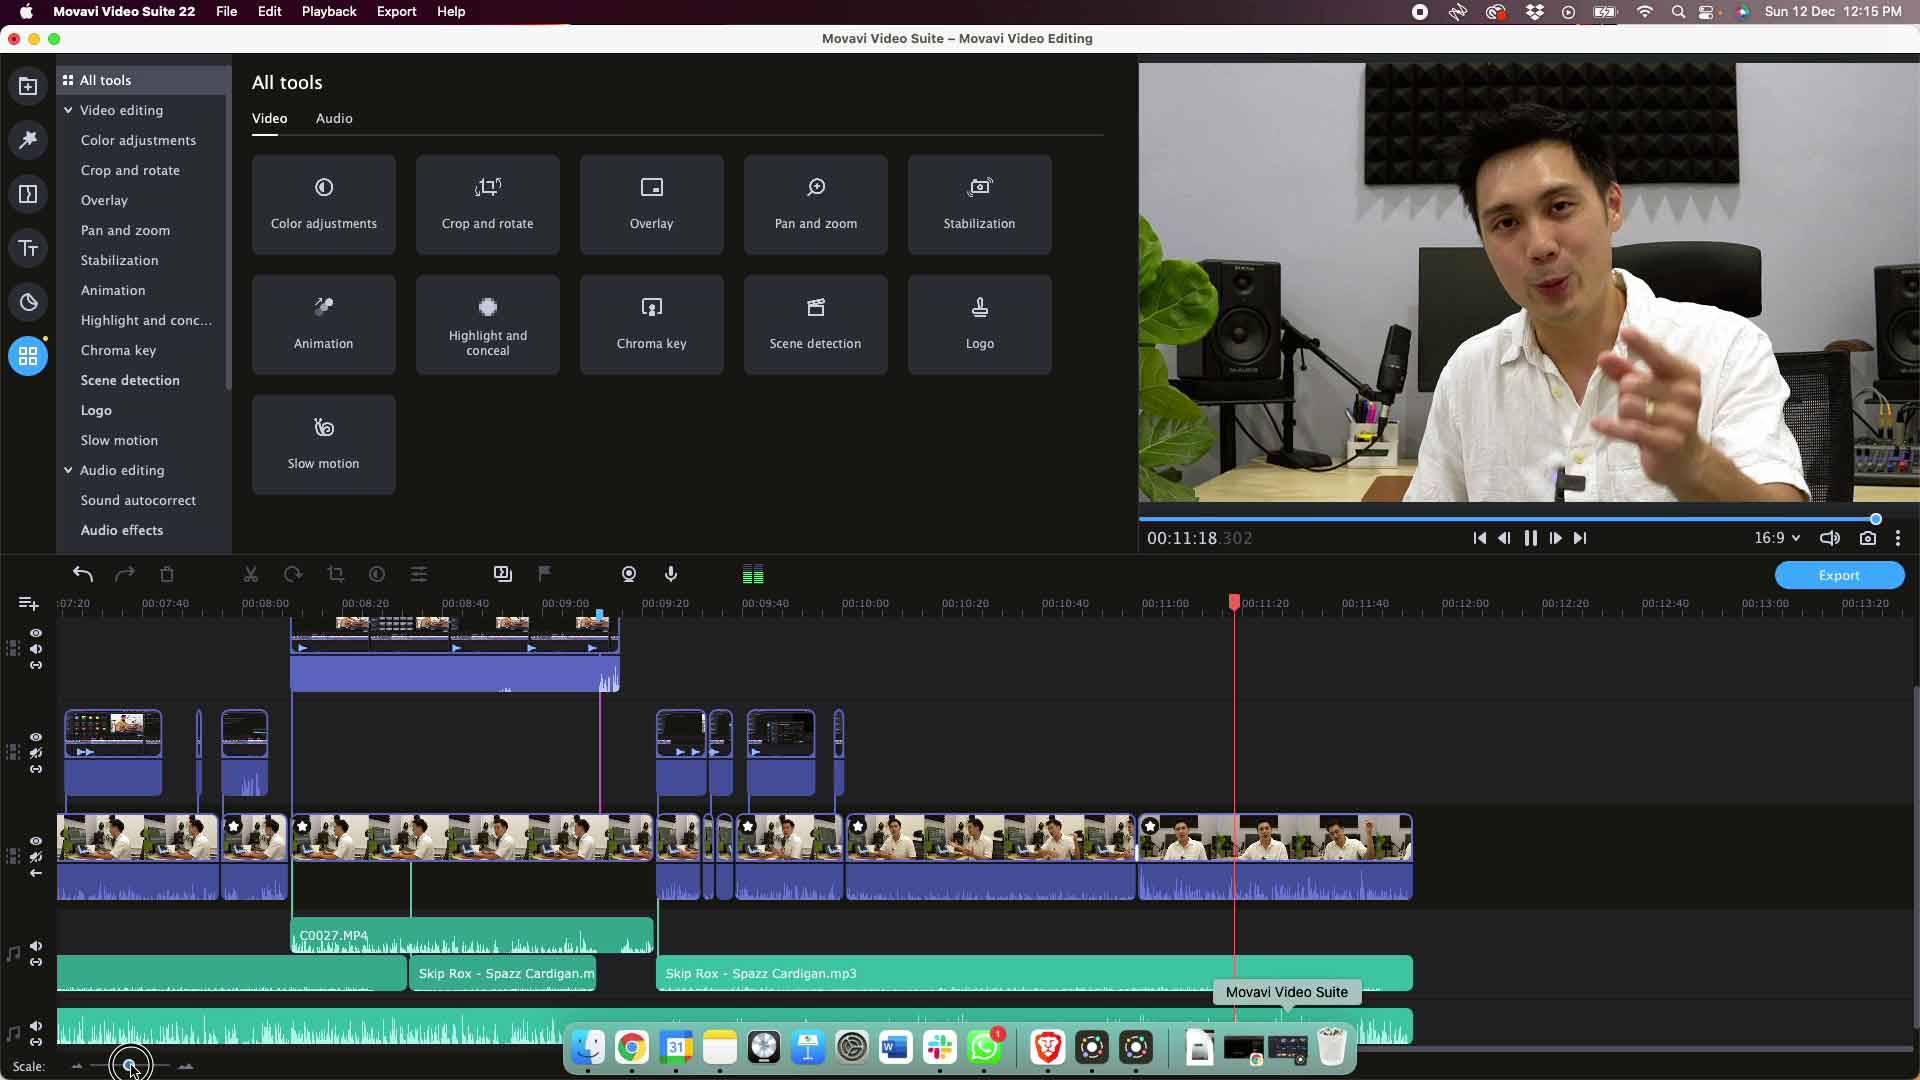Collapse the Video editing tree section
This screenshot has width=1920, height=1080.
[x=68, y=110]
